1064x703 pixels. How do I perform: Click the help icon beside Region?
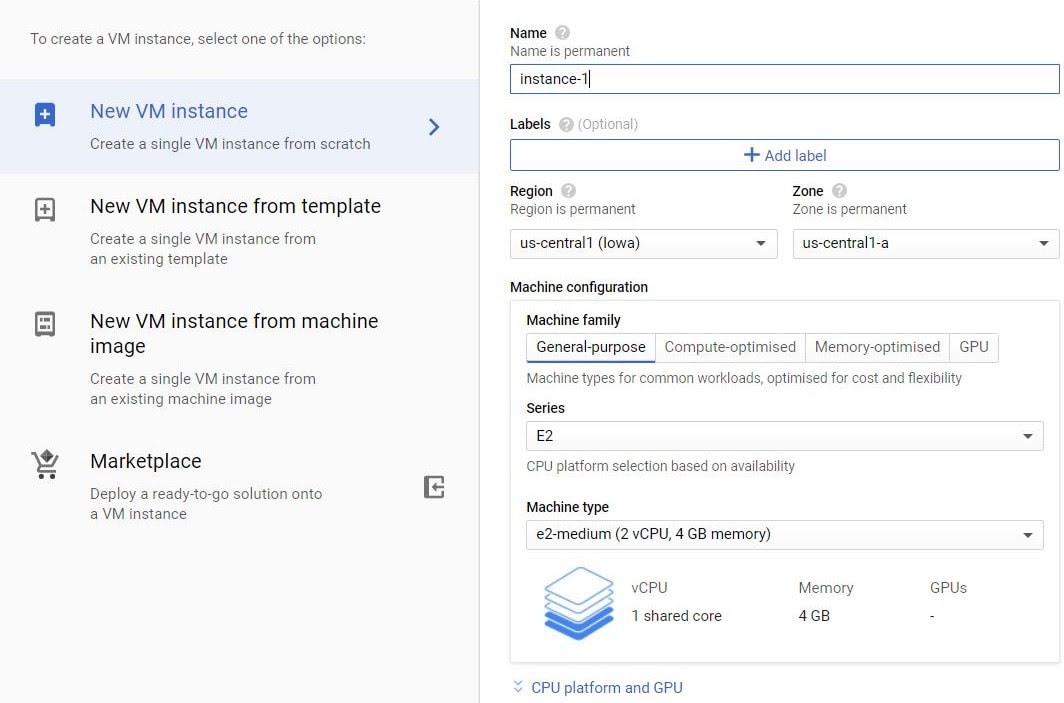tap(569, 190)
